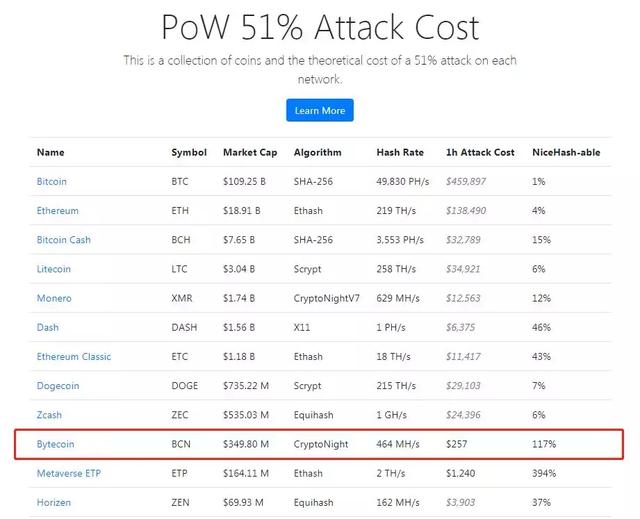640x519 pixels.
Task: Click the Learn More button
Action: click(320, 110)
